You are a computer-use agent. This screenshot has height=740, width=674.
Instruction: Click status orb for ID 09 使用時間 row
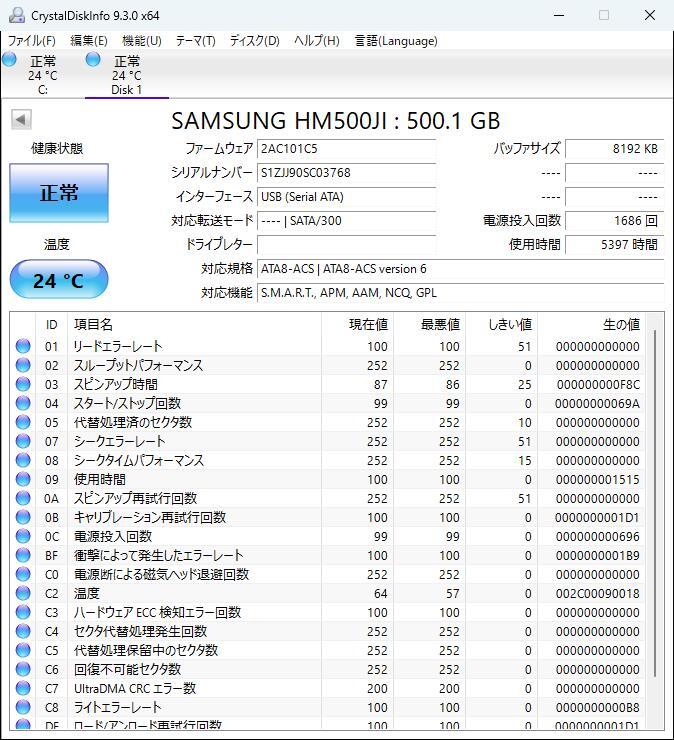23,479
